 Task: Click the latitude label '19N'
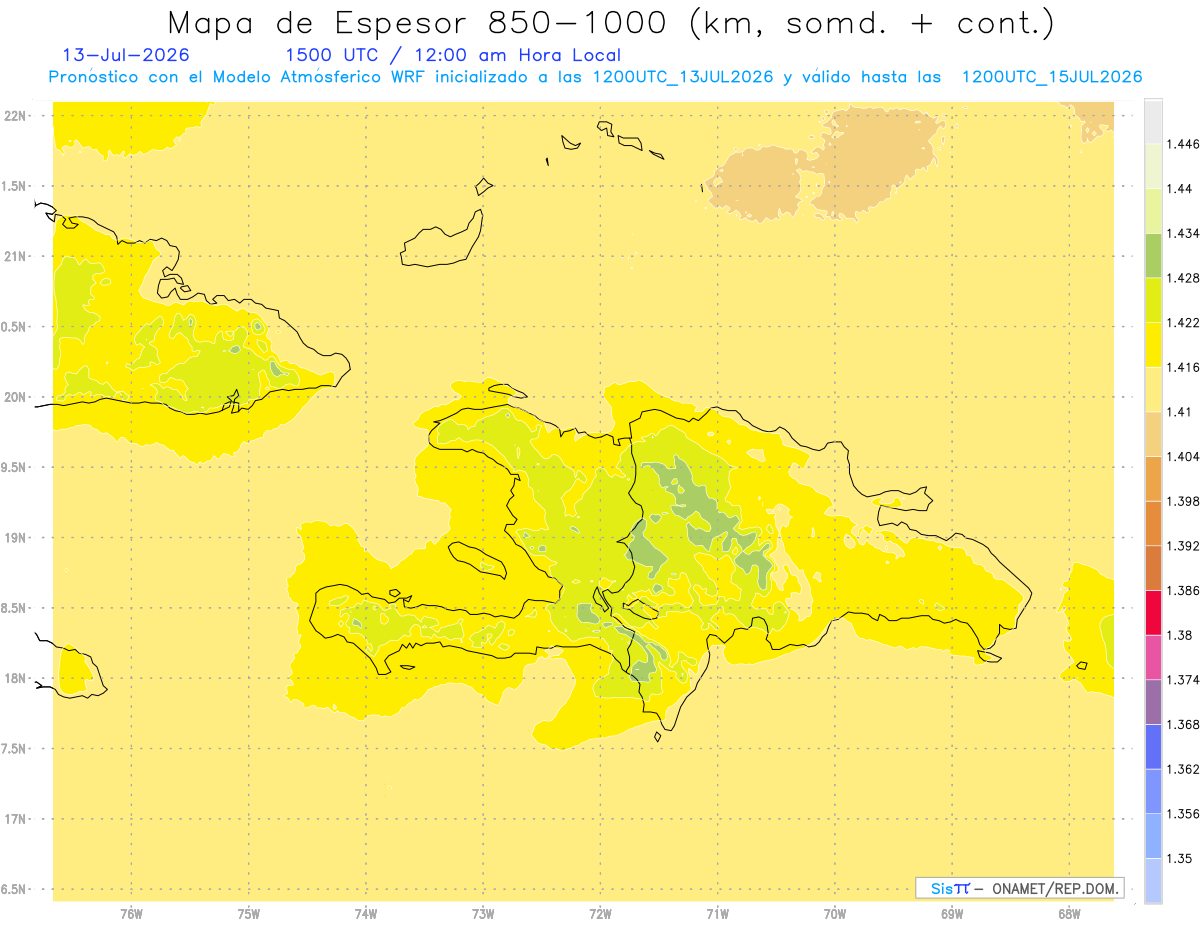(x=15, y=538)
